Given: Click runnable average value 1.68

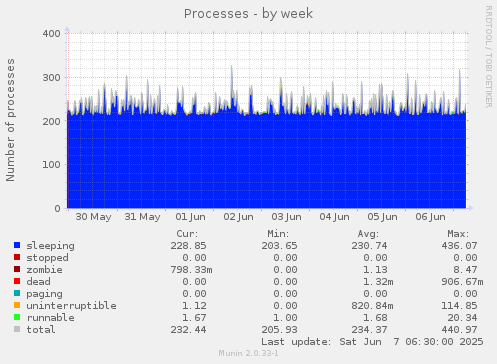Looking at the screenshot, I should (375, 318).
